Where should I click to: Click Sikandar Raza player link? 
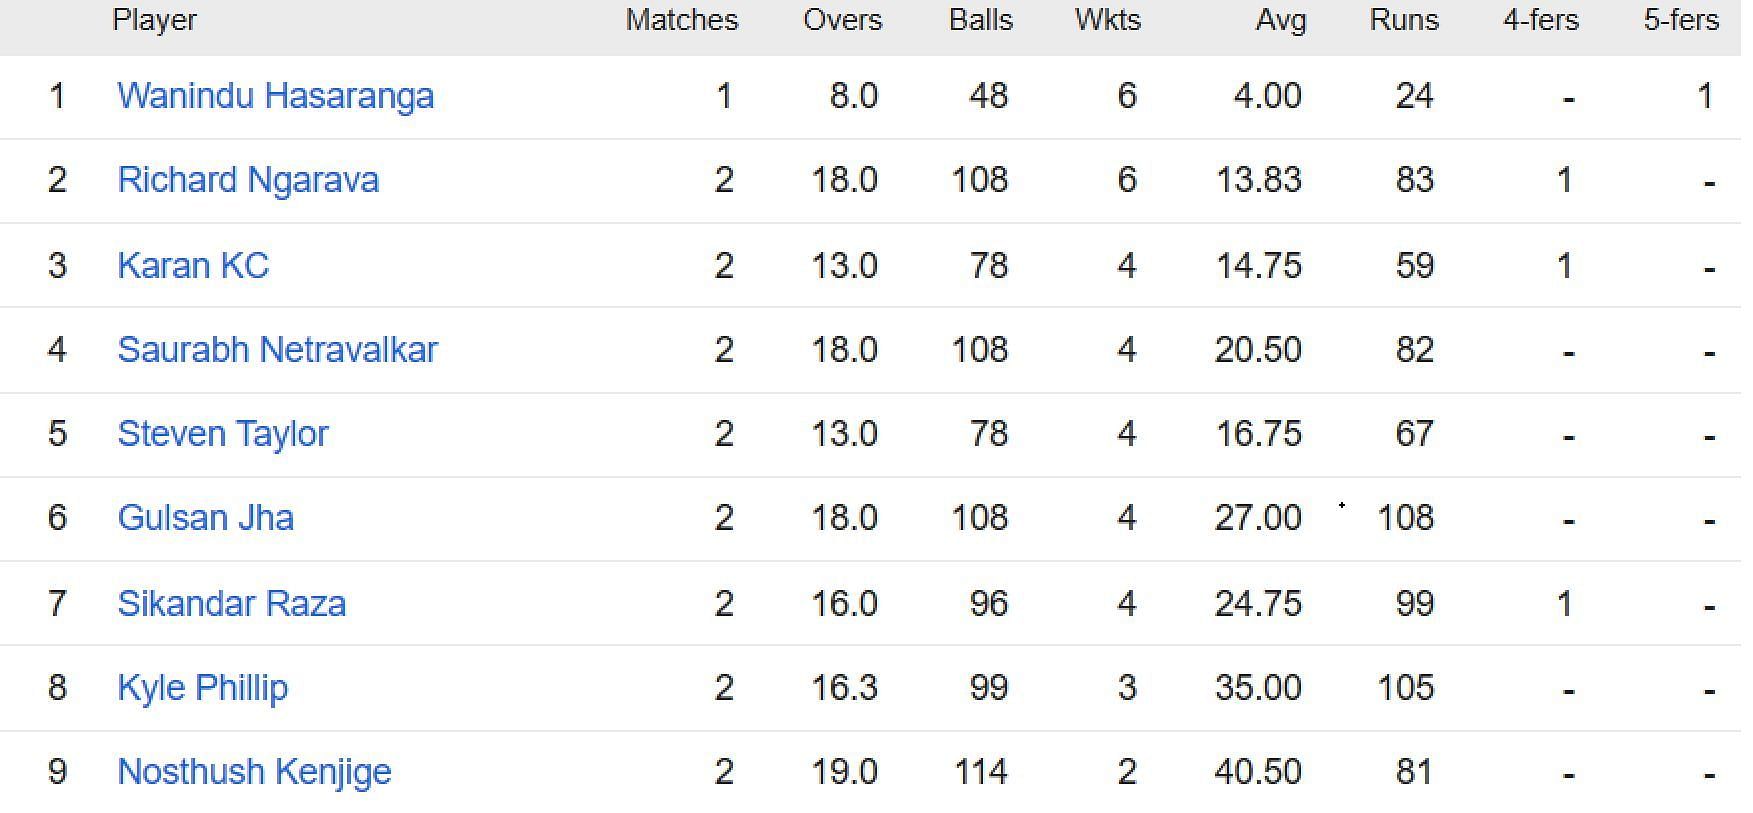tap(231, 603)
